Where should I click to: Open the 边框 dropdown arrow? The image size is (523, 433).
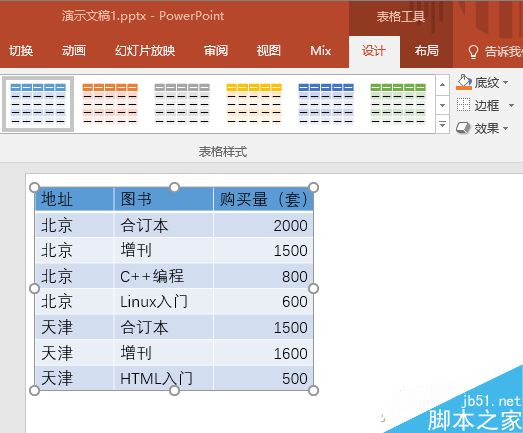tap(511, 105)
